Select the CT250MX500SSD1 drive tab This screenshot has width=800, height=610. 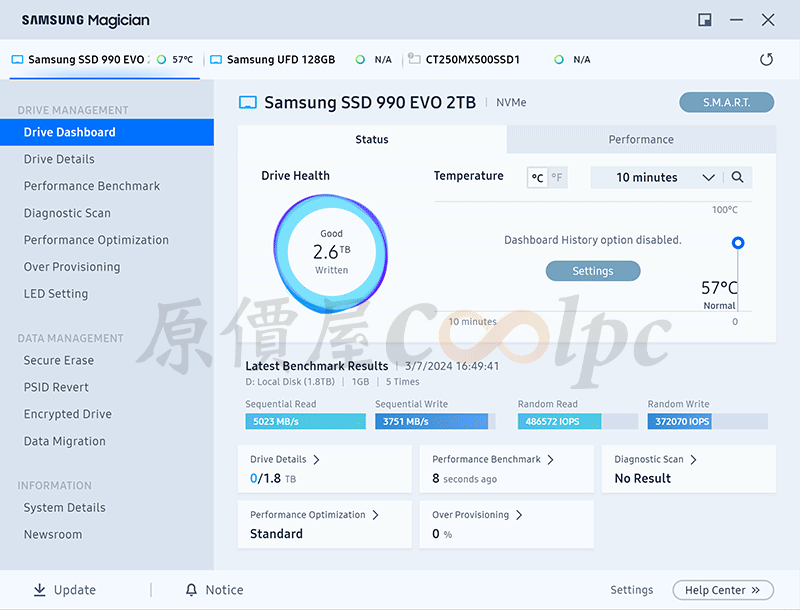500,60
